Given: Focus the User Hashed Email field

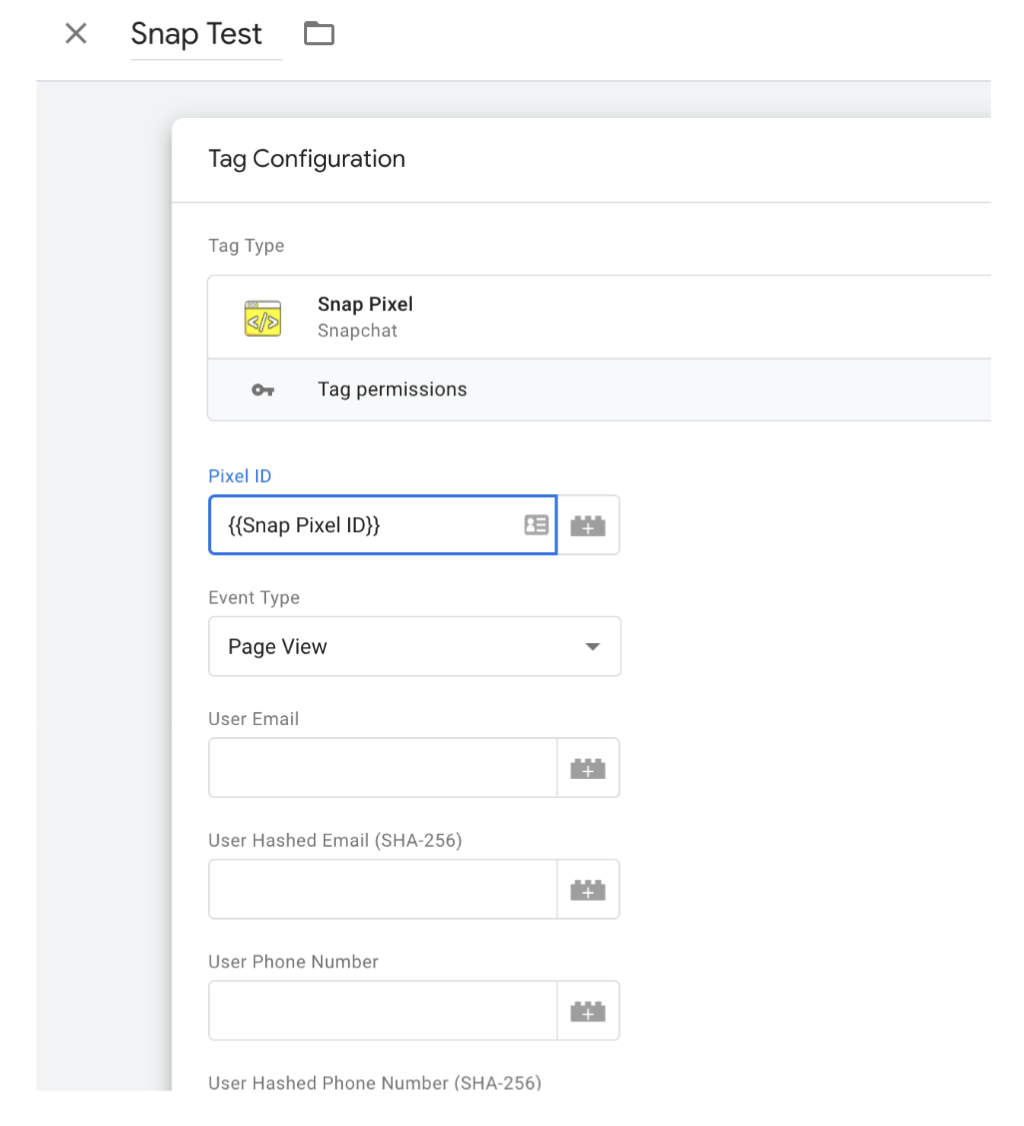Looking at the screenshot, I should point(383,889).
